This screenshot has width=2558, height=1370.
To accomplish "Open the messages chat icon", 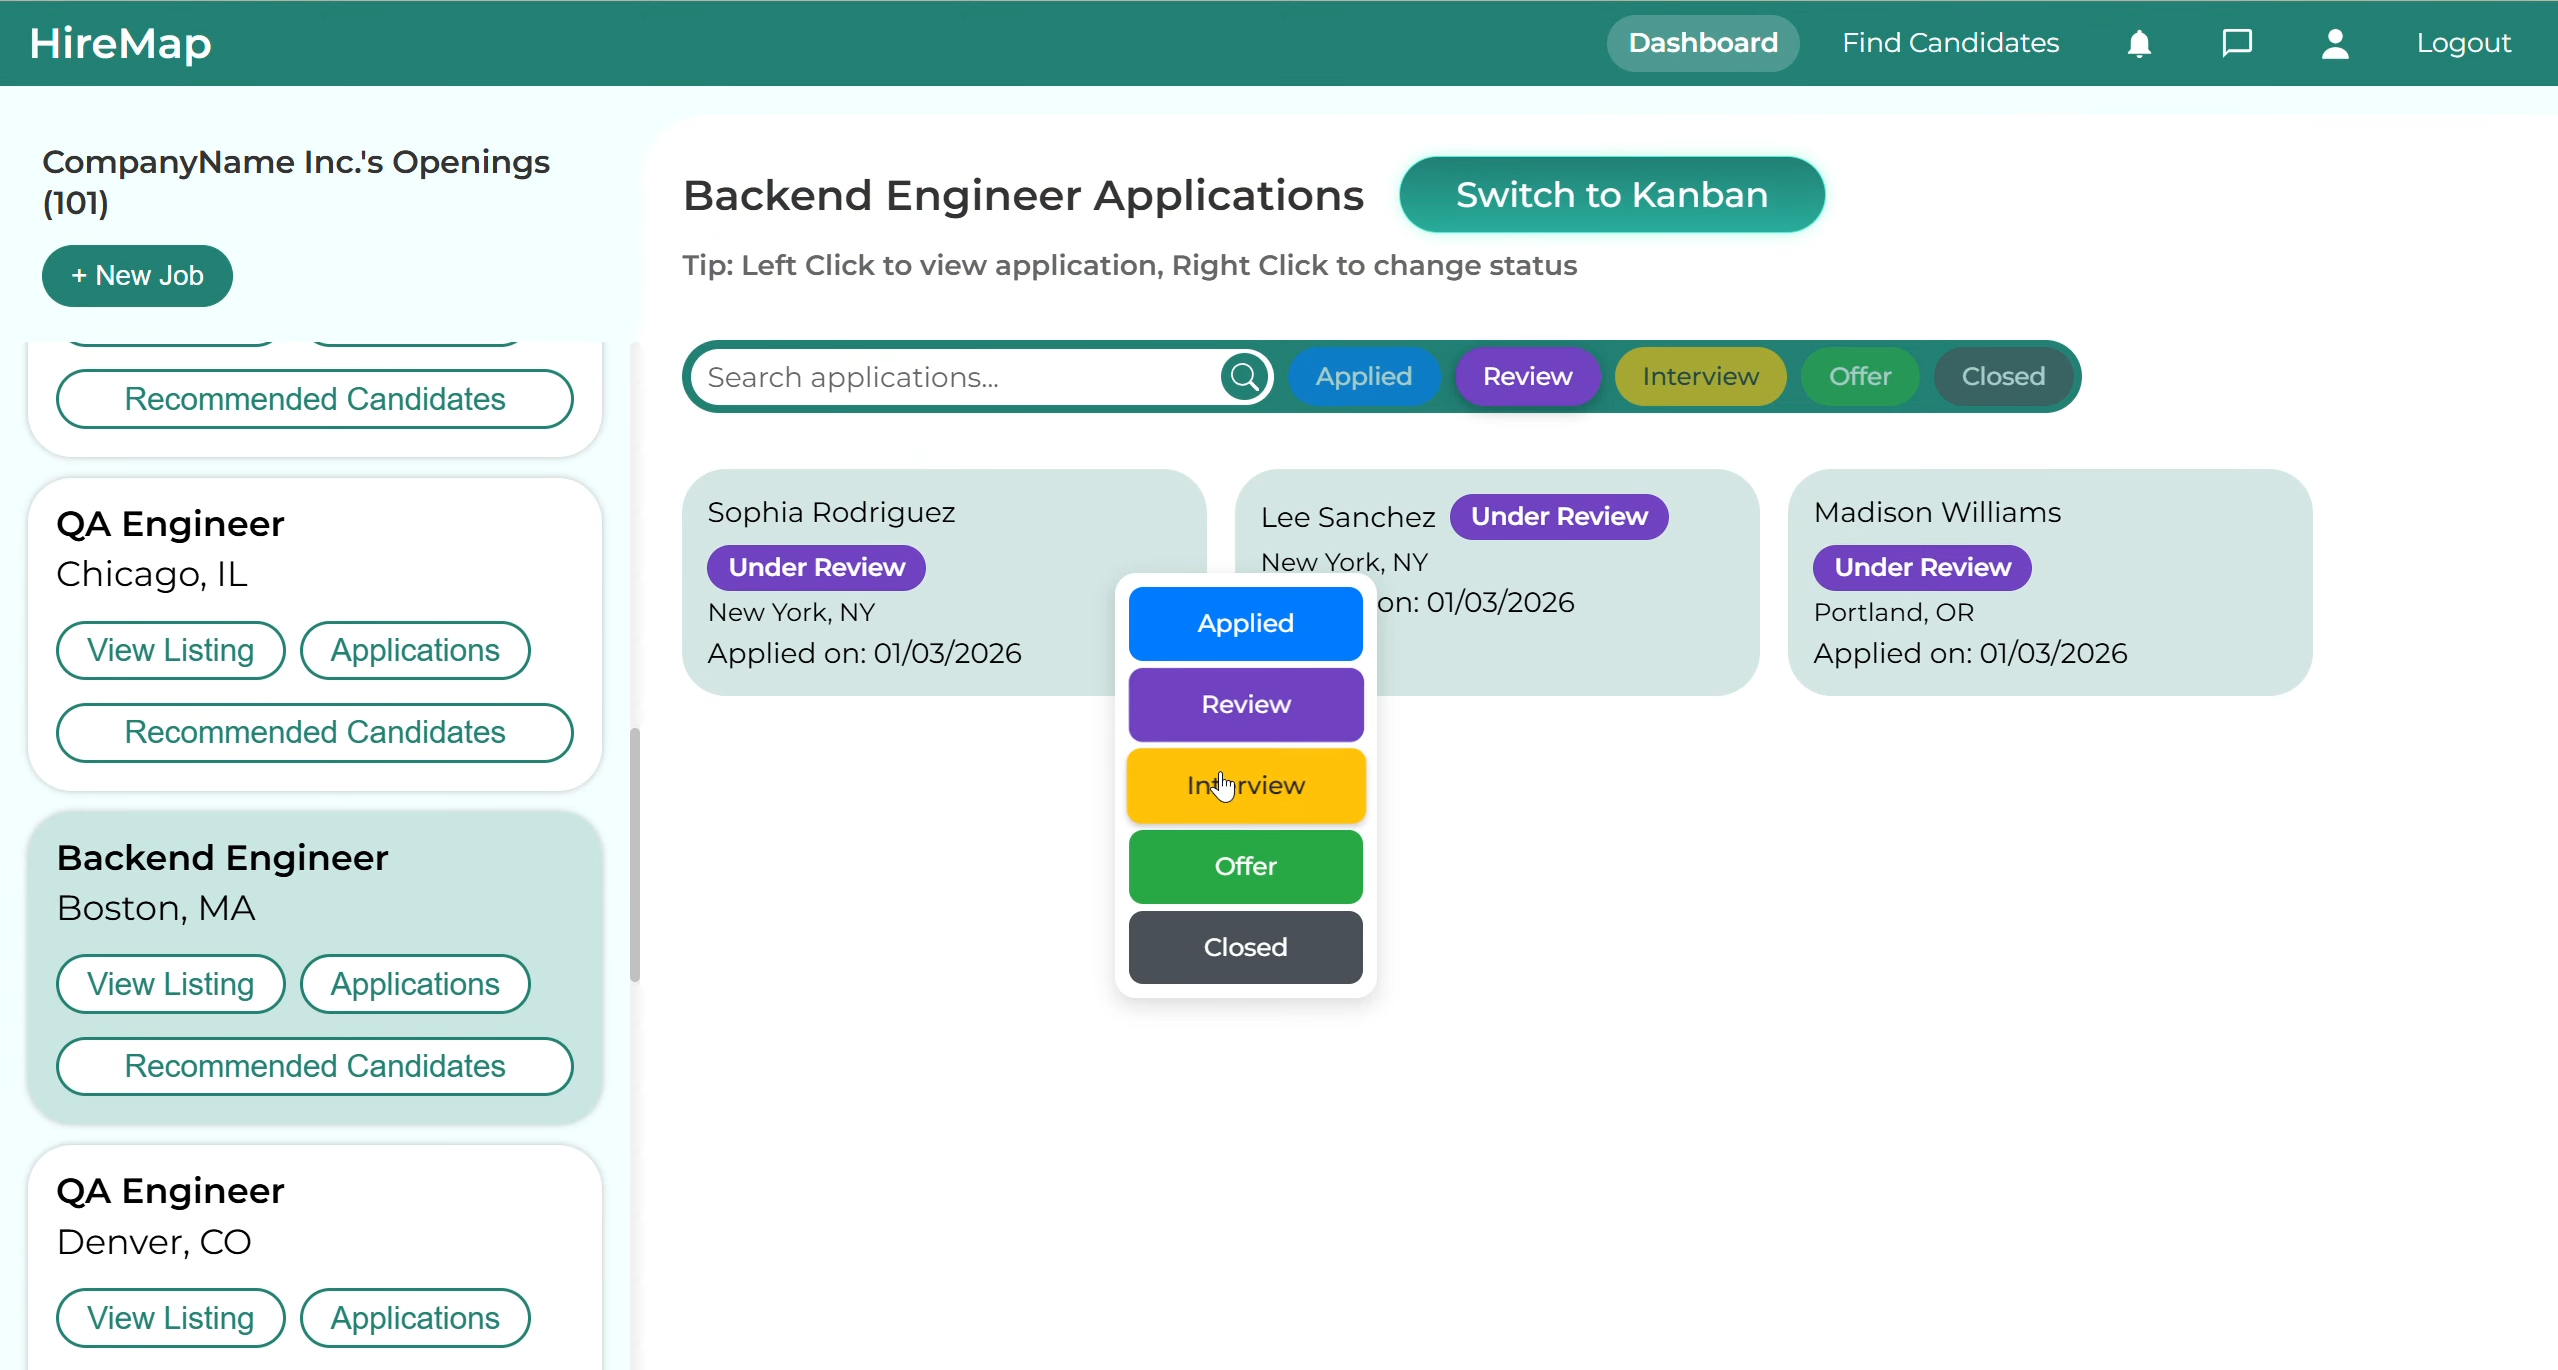I will tap(2237, 43).
